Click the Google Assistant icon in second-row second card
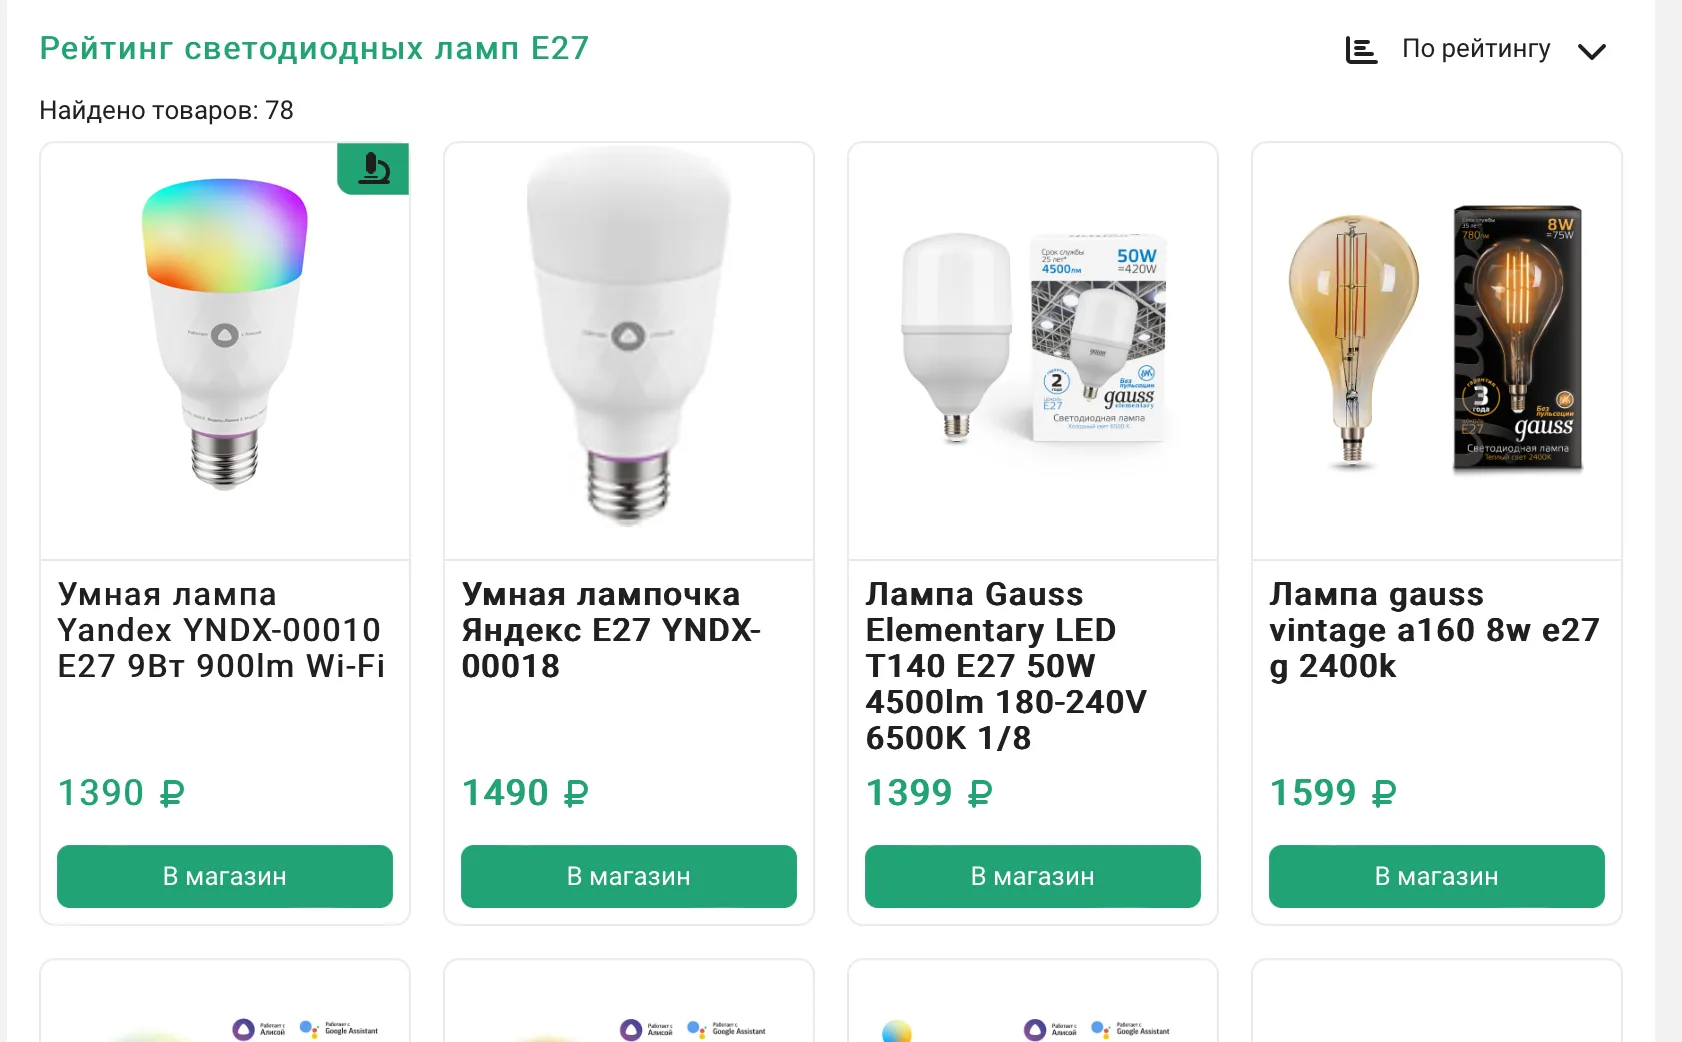This screenshot has height=1042, width=1682. [x=697, y=1028]
